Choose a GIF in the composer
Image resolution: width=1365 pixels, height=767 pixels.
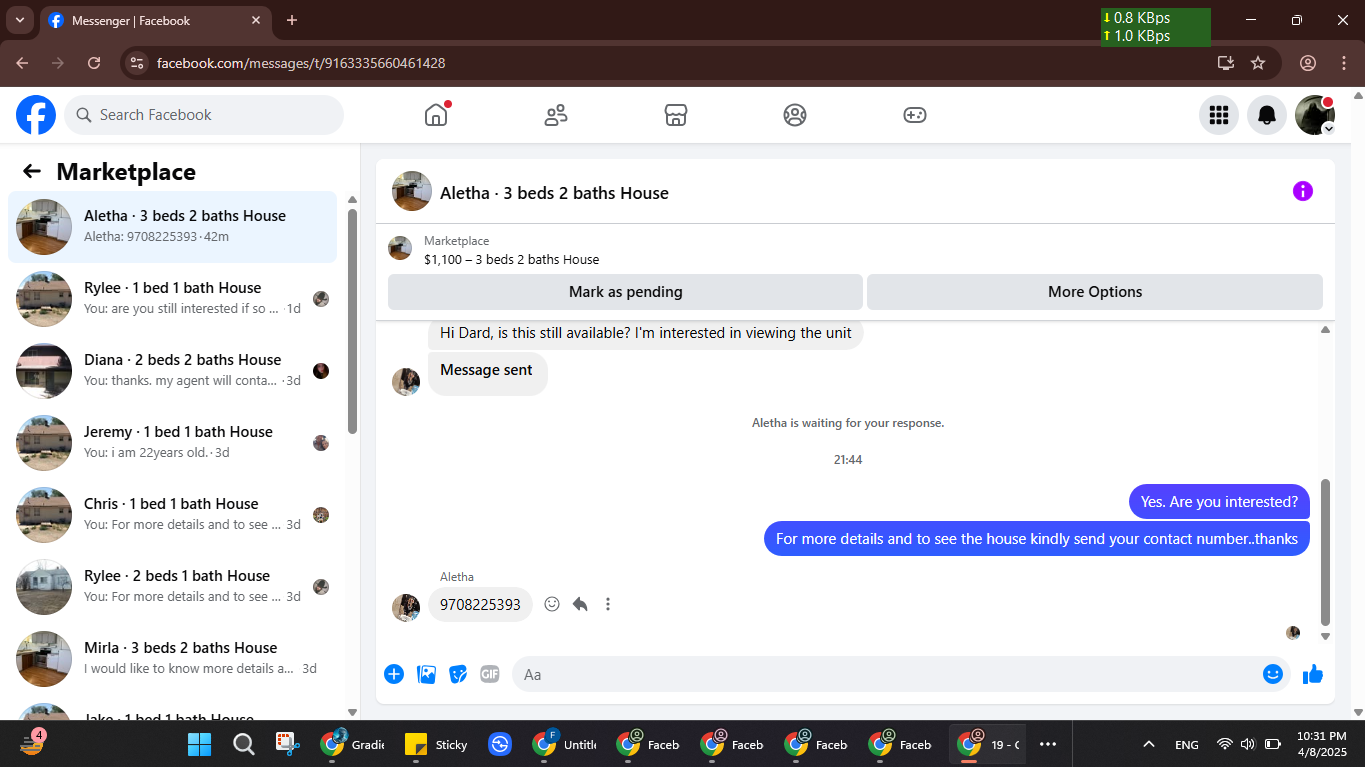tap(490, 674)
